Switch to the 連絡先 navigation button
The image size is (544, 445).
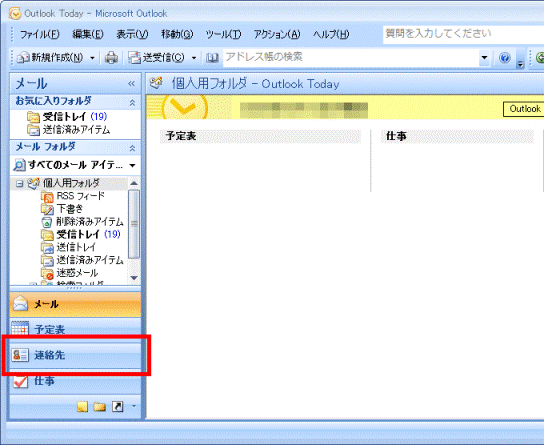(75, 355)
